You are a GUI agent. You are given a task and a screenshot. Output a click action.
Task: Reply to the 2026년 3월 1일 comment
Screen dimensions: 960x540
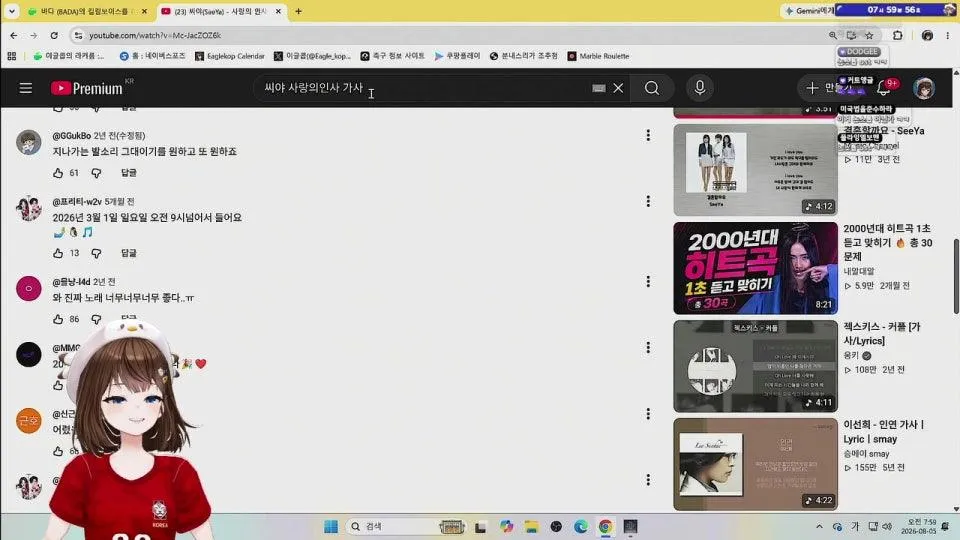coord(129,253)
